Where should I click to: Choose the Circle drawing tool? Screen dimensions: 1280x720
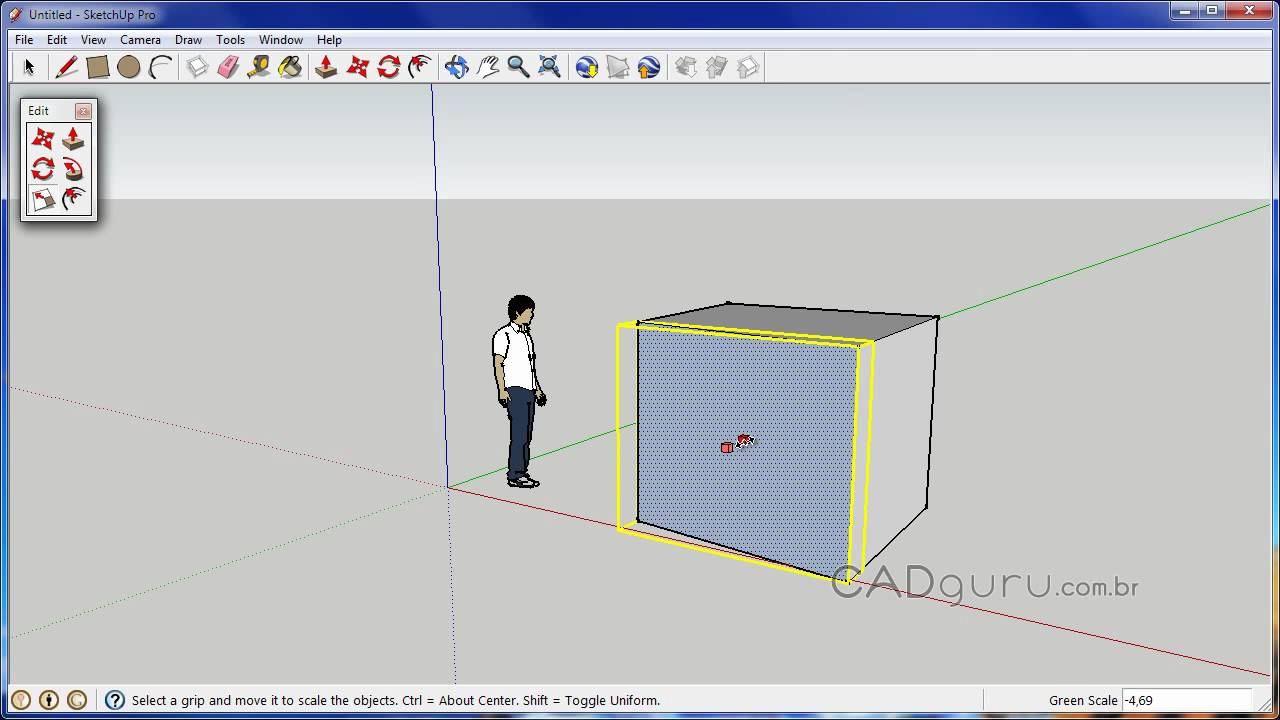pyautogui.click(x=128, y=67)
